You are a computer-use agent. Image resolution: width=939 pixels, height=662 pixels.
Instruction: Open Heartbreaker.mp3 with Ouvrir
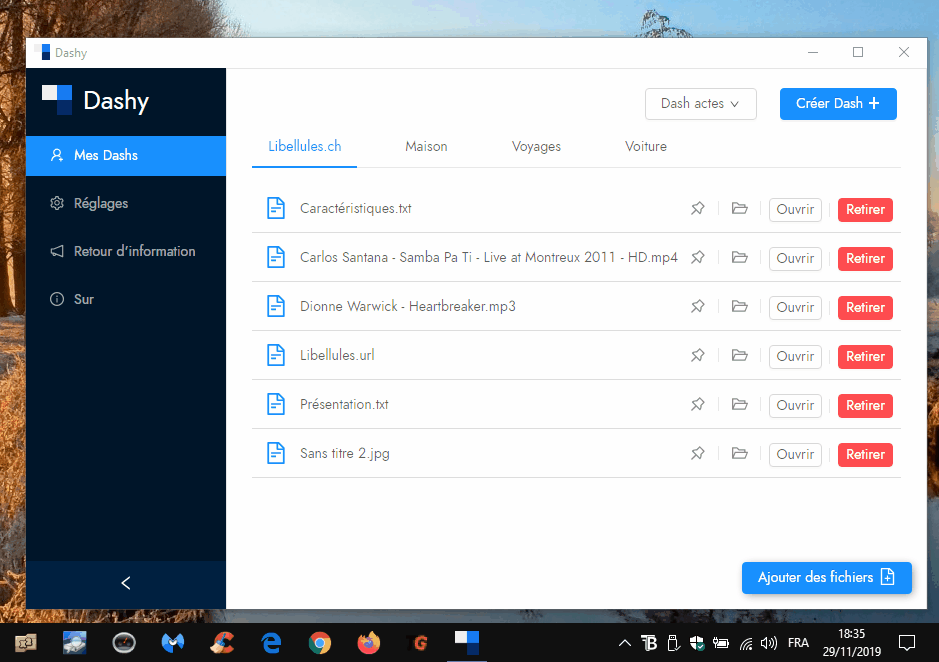click(795, 308)
